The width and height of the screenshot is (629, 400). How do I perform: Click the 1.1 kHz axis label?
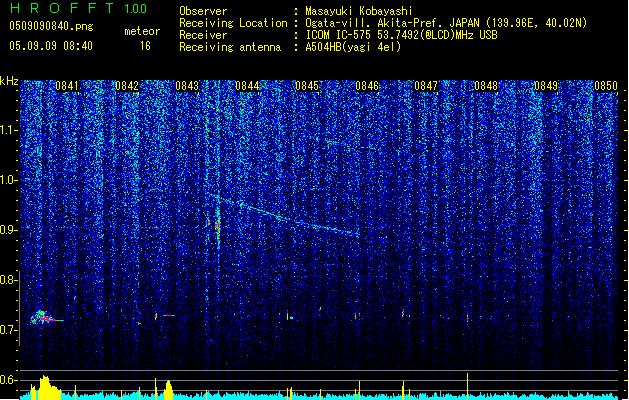[9, 130]
